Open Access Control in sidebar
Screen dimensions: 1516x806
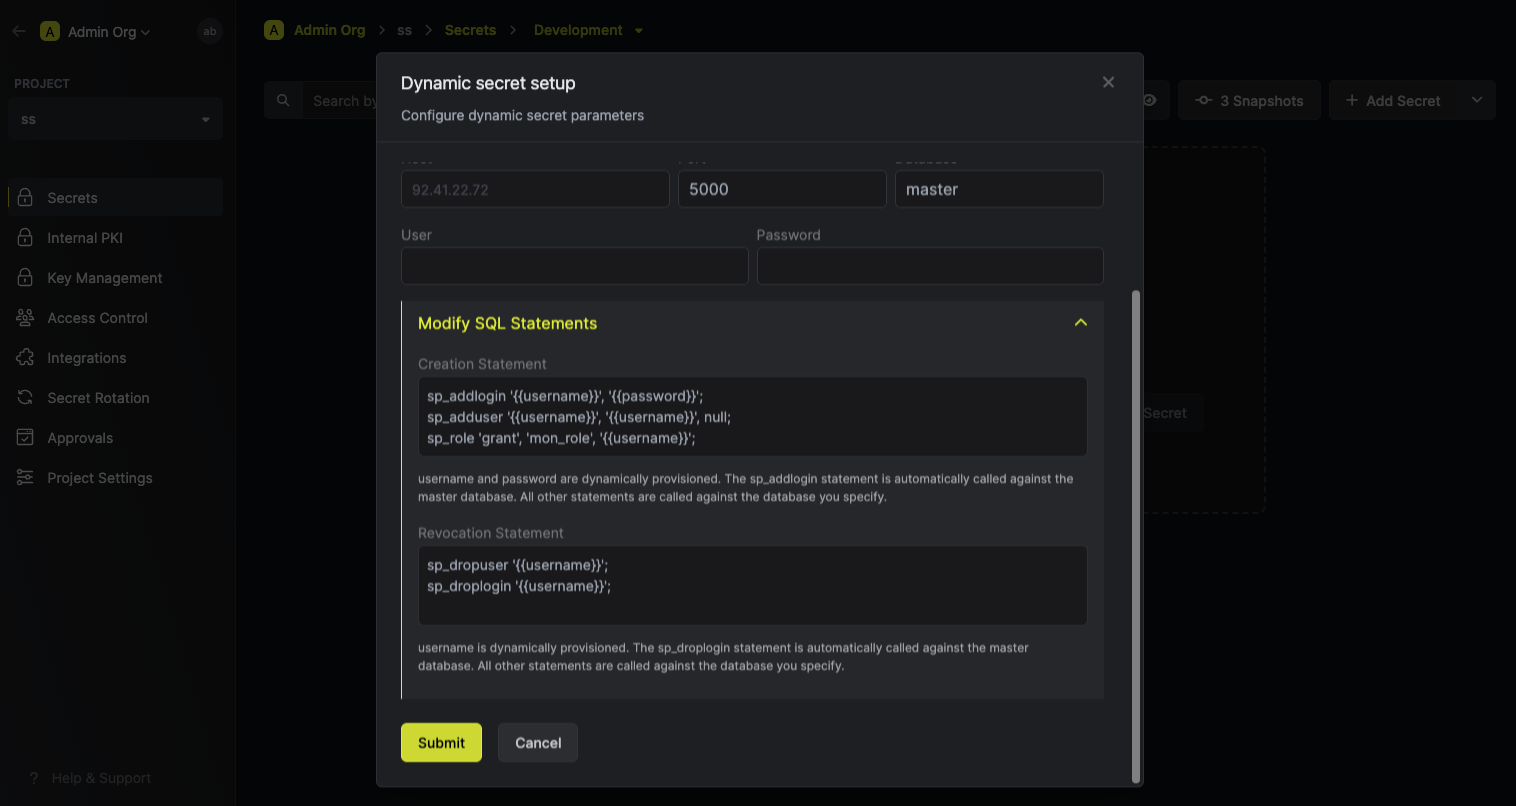116,318
